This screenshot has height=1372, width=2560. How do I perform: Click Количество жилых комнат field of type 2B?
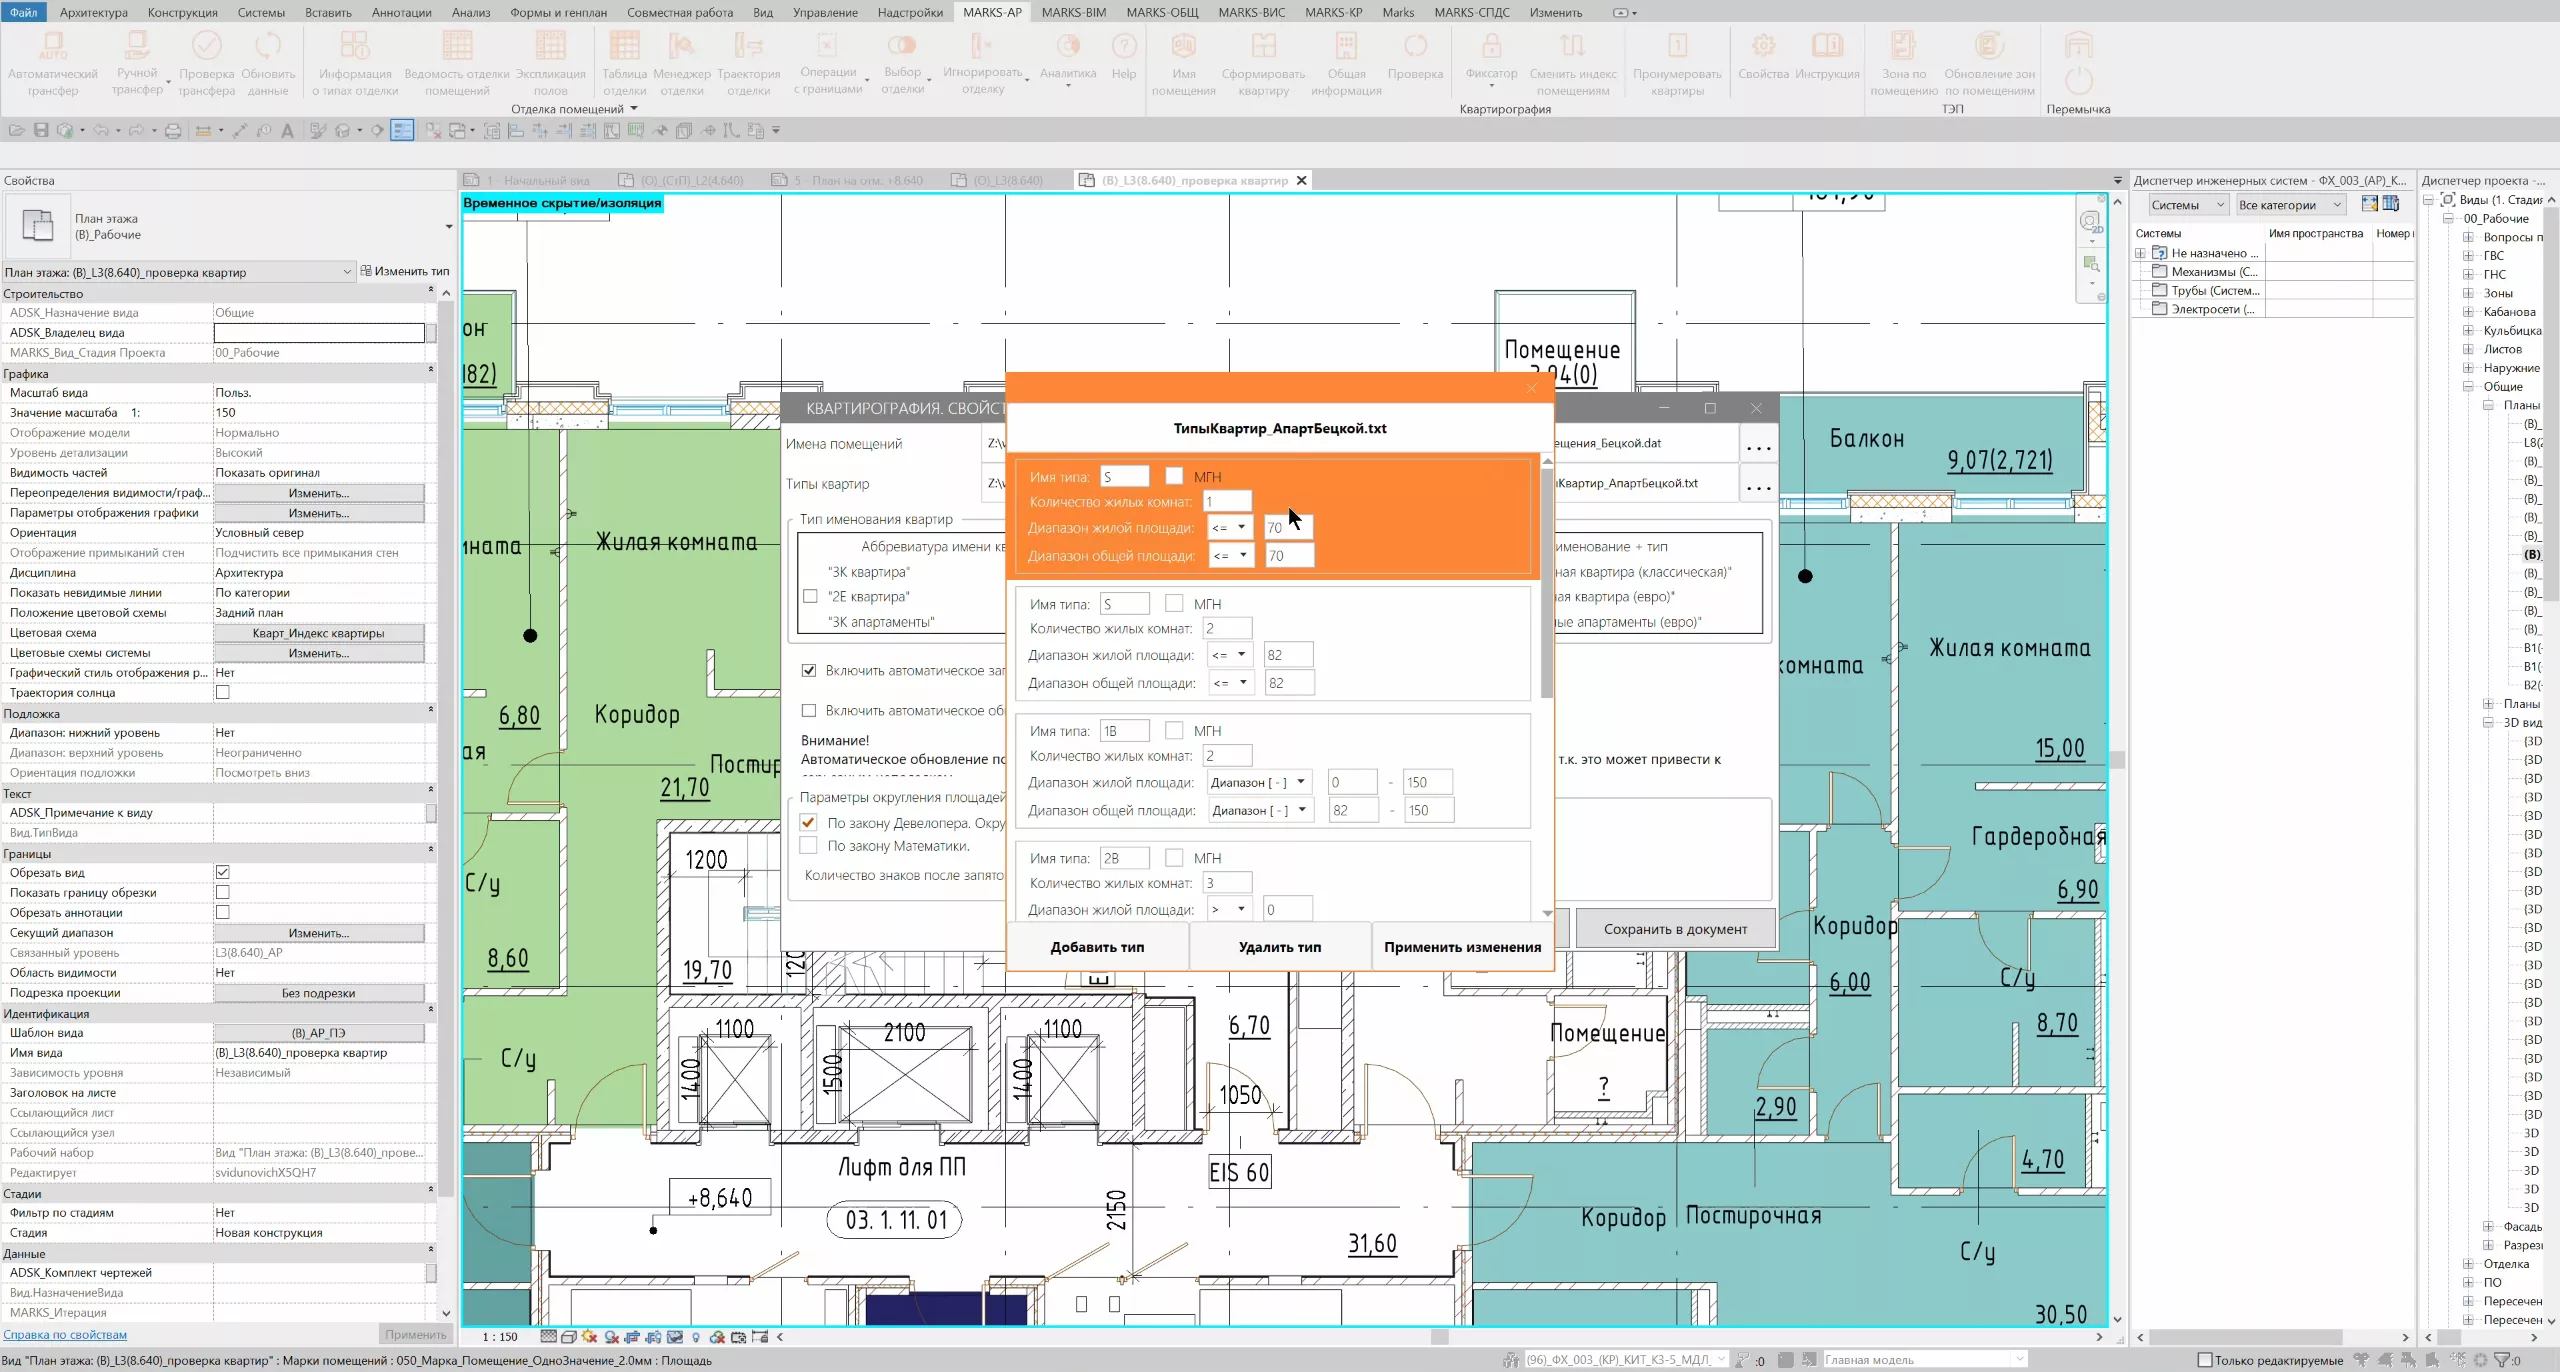(1226, 883)
